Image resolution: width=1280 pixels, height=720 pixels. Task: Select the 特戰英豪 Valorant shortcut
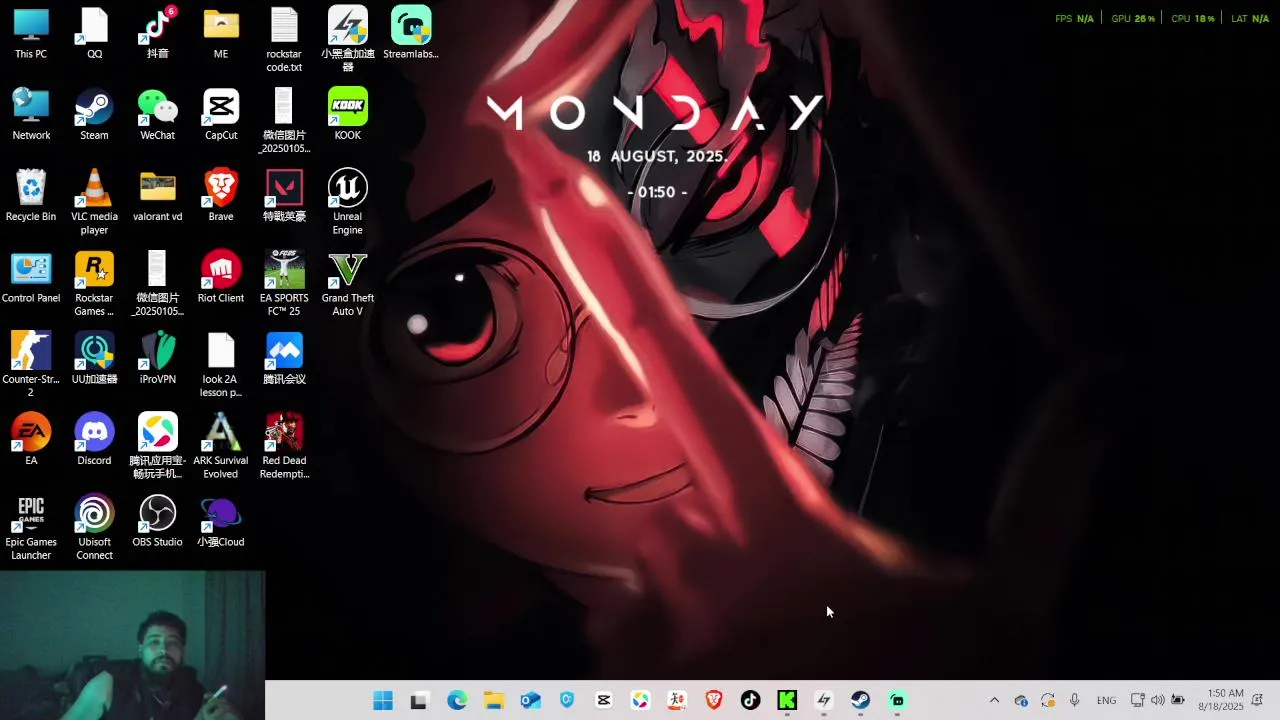pyautogui.click(x=284, y=196)
